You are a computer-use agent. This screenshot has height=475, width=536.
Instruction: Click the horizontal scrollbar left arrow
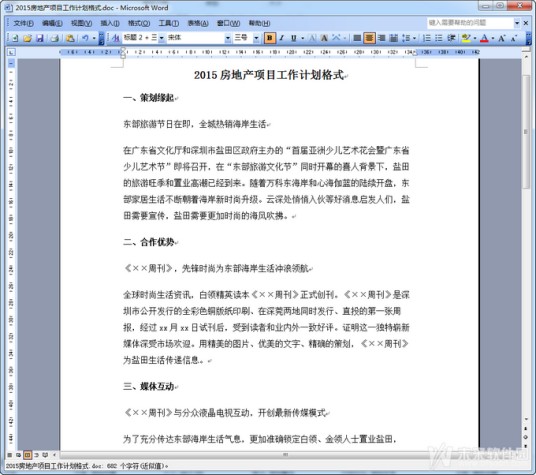click(x=54, y=455)
